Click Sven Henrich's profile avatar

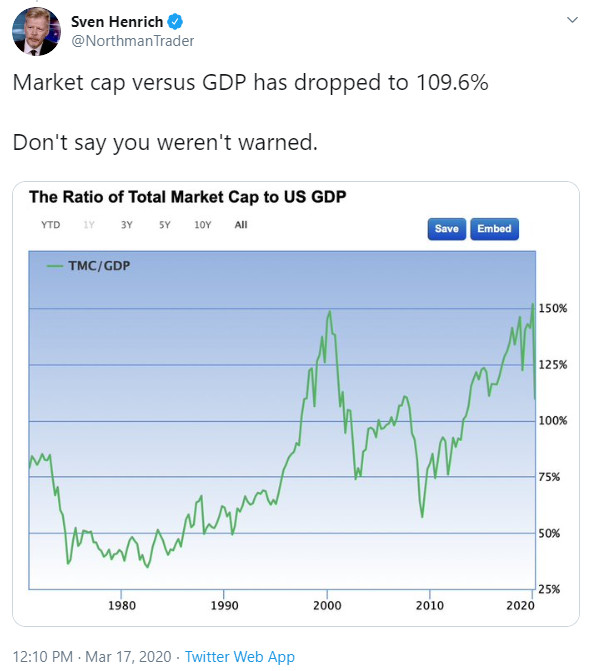pos(36,31)
